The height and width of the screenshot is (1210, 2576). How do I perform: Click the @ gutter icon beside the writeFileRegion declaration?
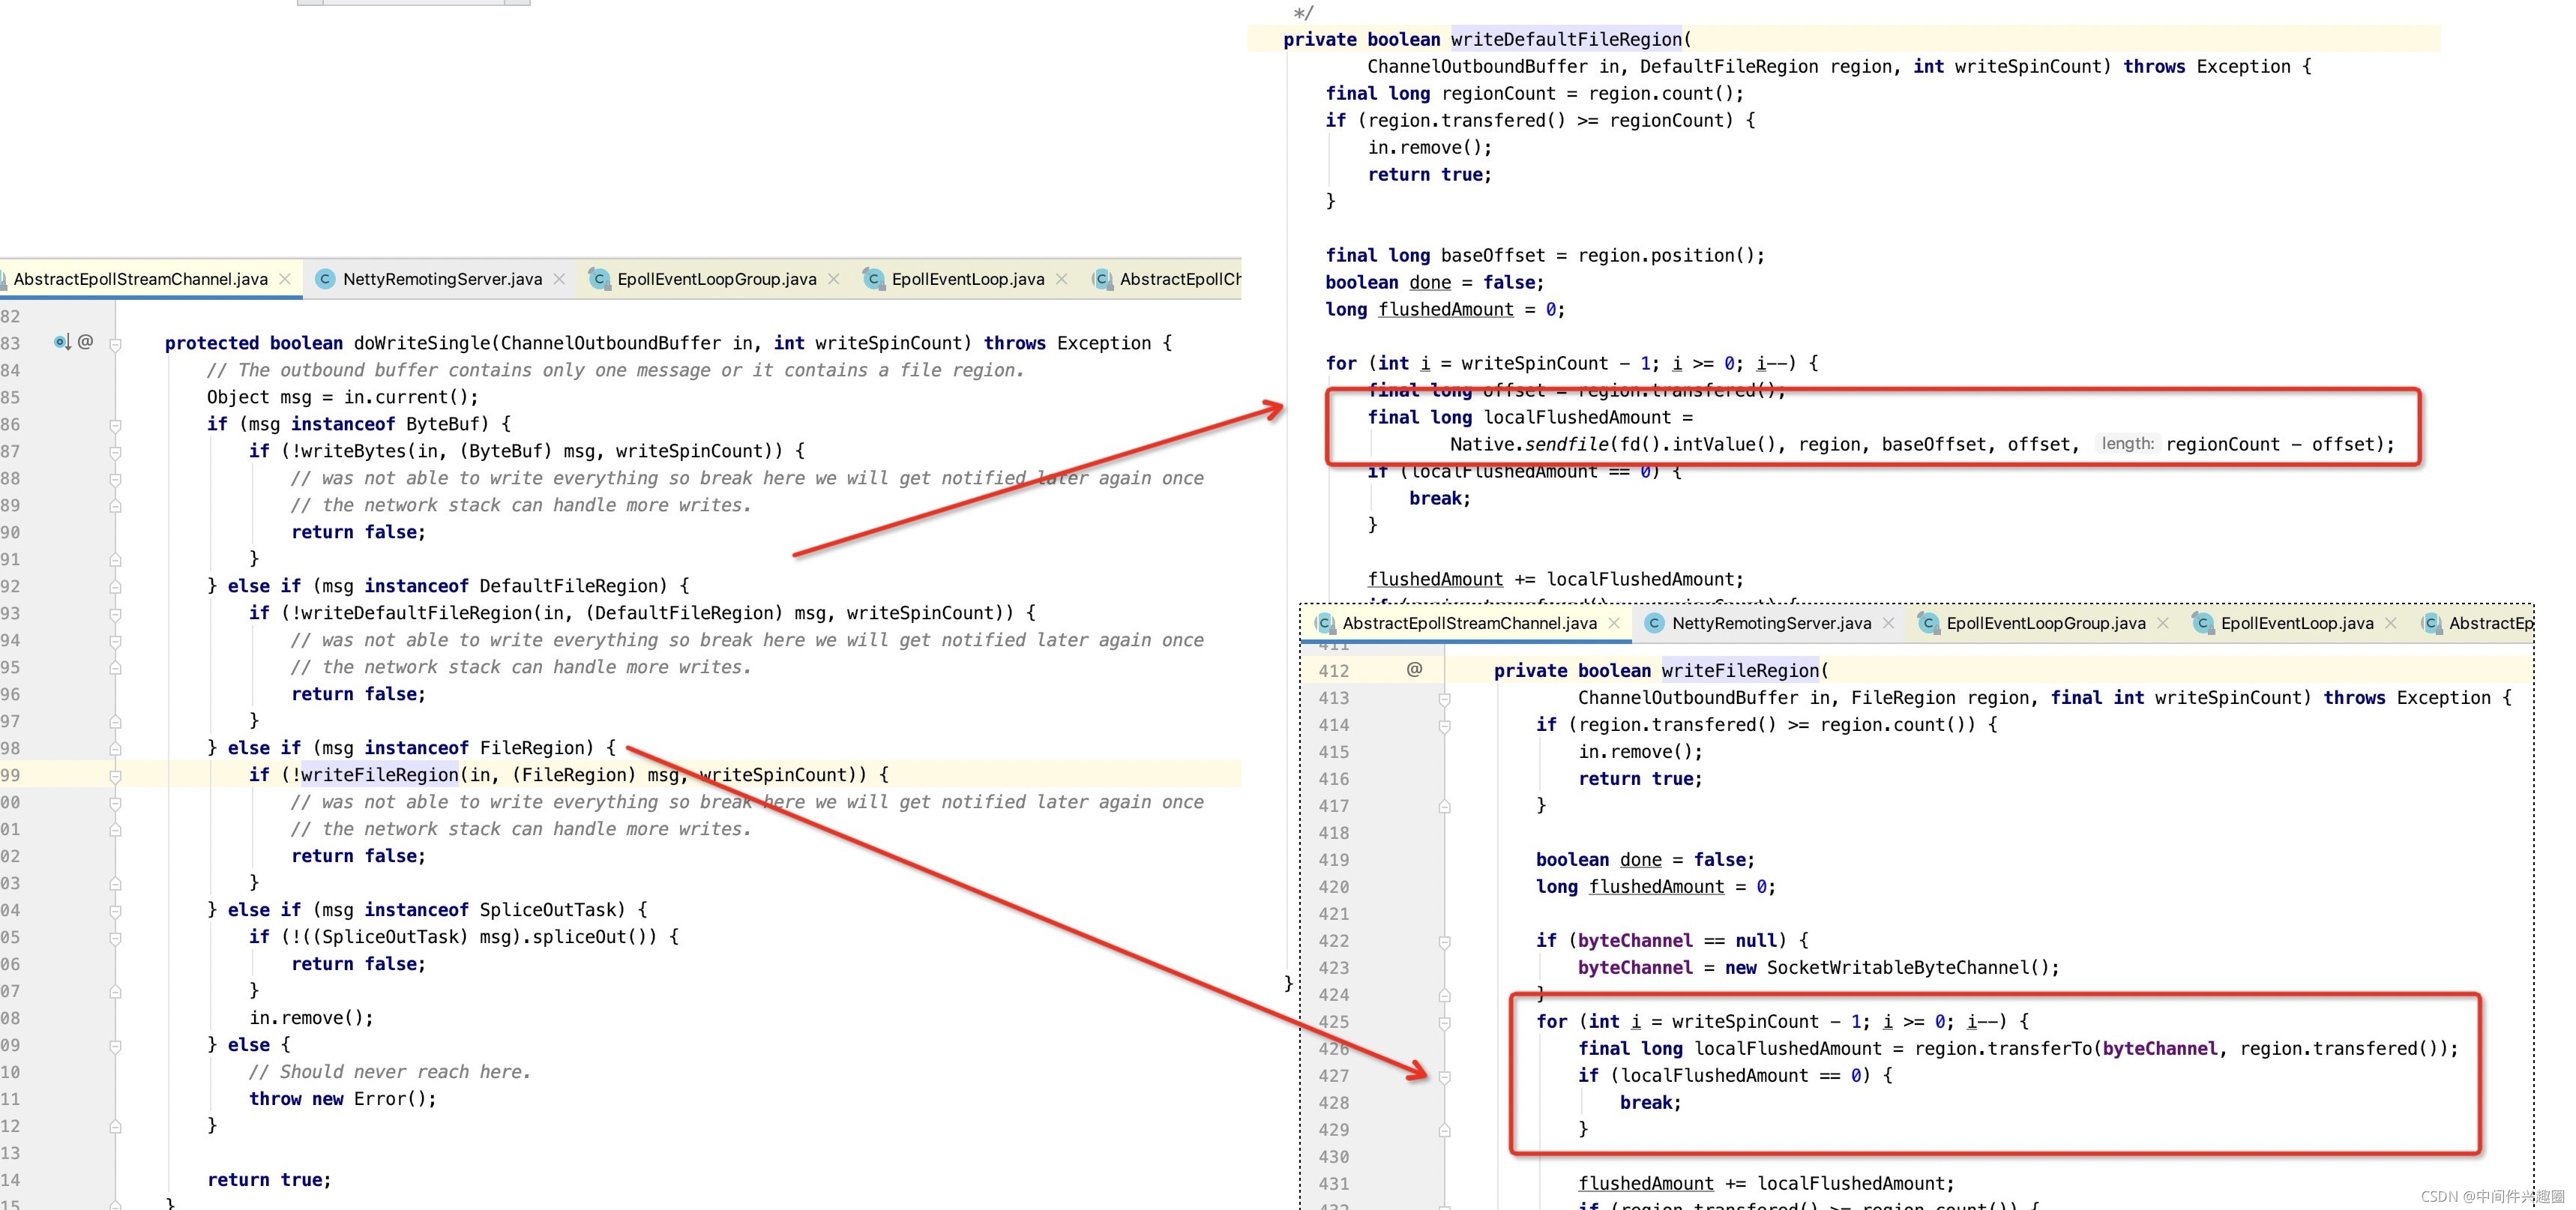click(1414, 669)
